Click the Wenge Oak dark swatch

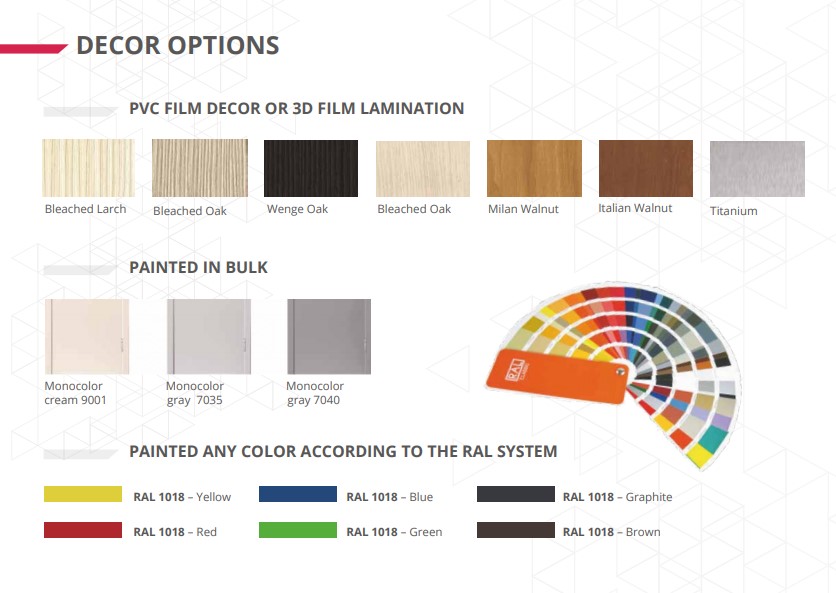pos(311,169)
